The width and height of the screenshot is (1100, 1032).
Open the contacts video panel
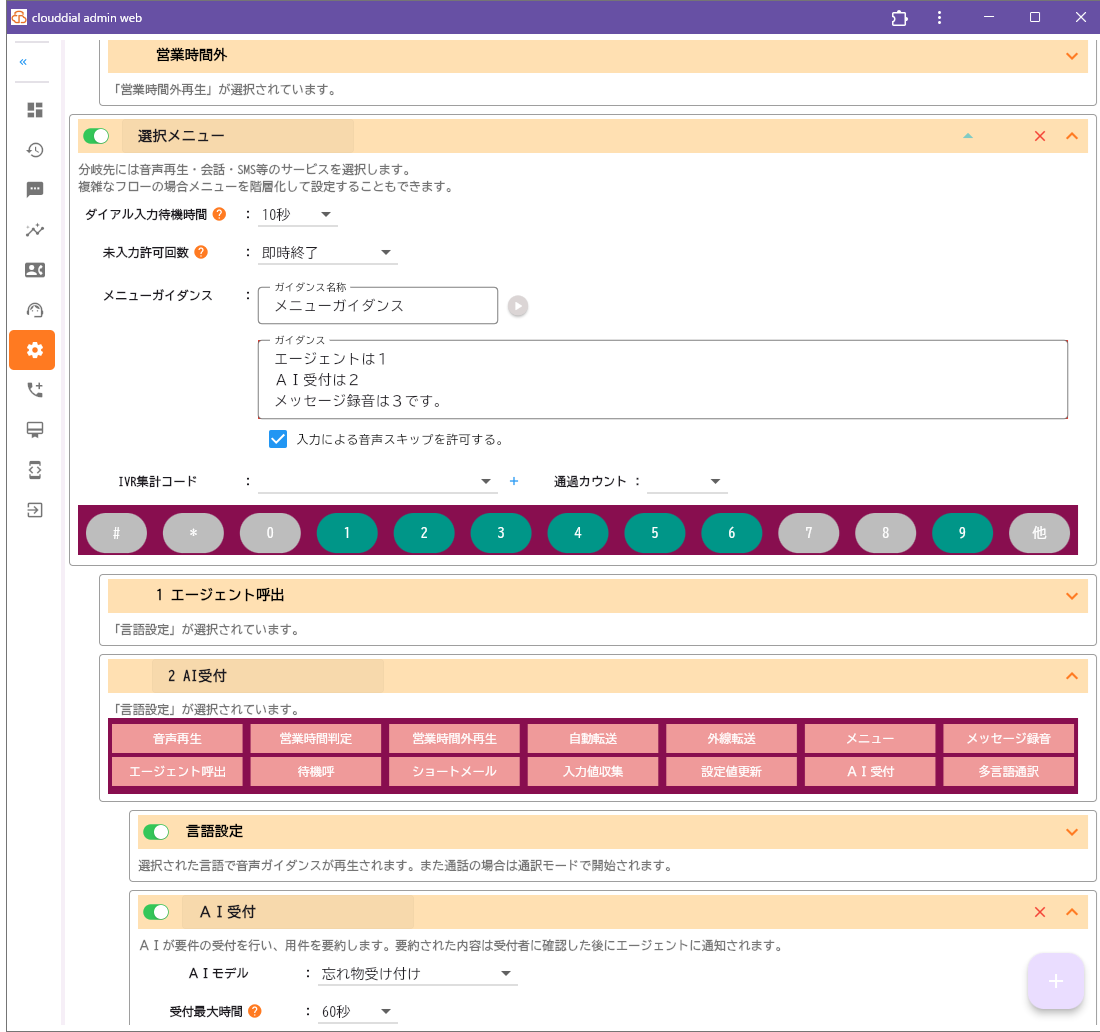coord(33,270)
